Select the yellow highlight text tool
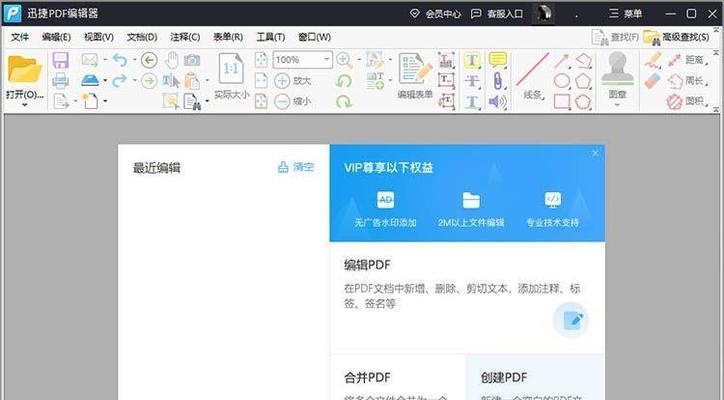Screen dimensions: 724x400 (x=472, y=60)
